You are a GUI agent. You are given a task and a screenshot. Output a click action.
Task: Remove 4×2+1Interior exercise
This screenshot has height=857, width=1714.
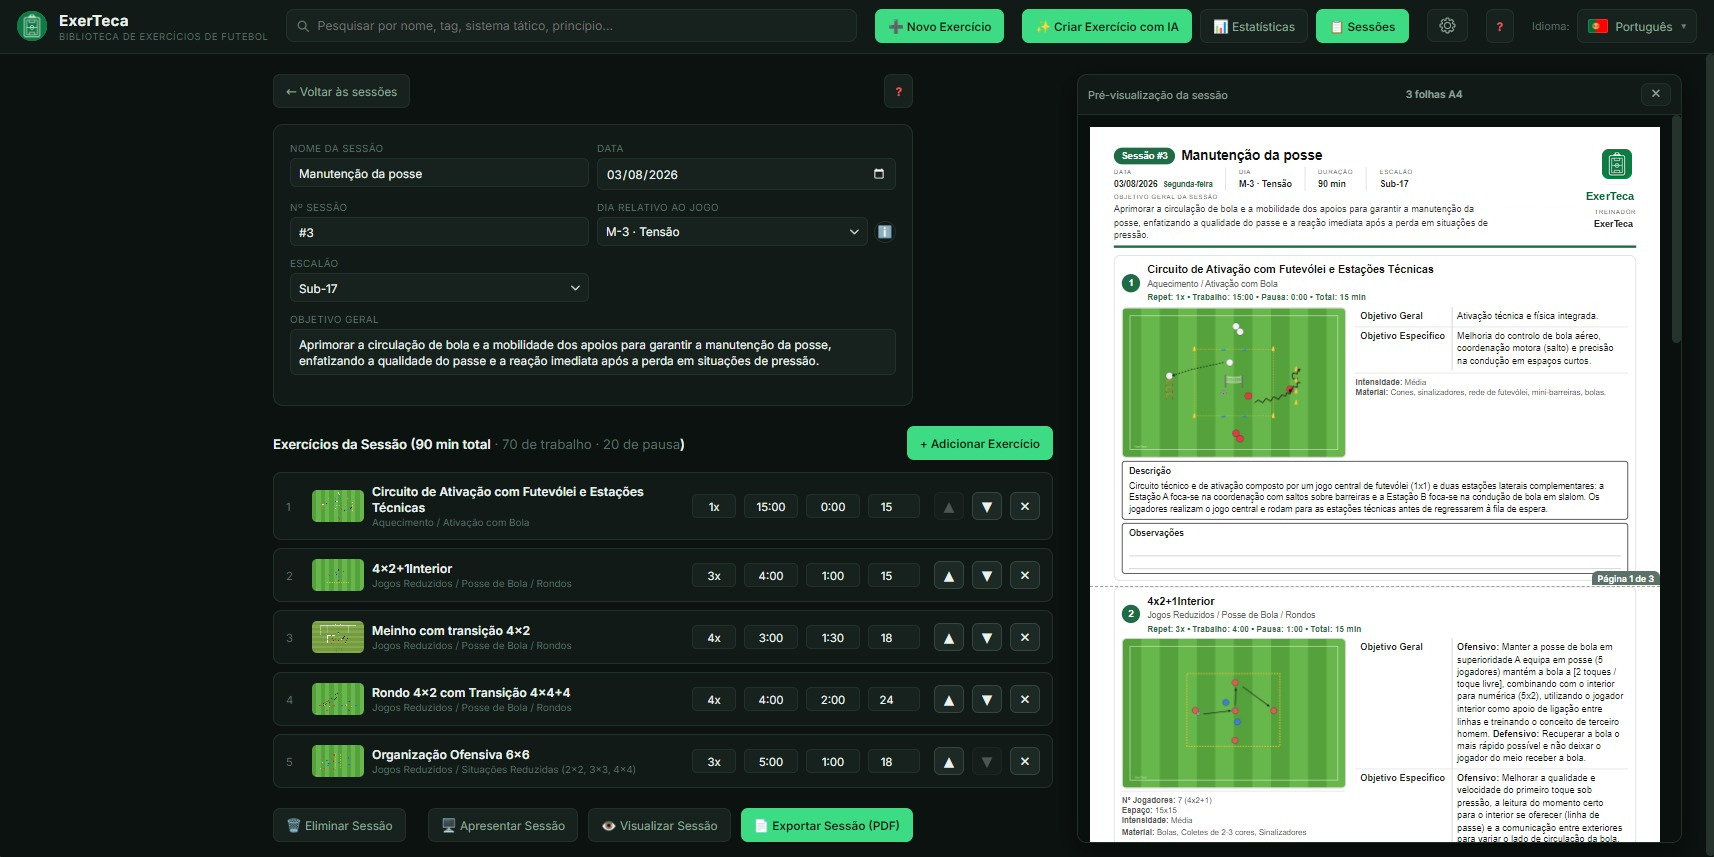(x=1025, y=576)
